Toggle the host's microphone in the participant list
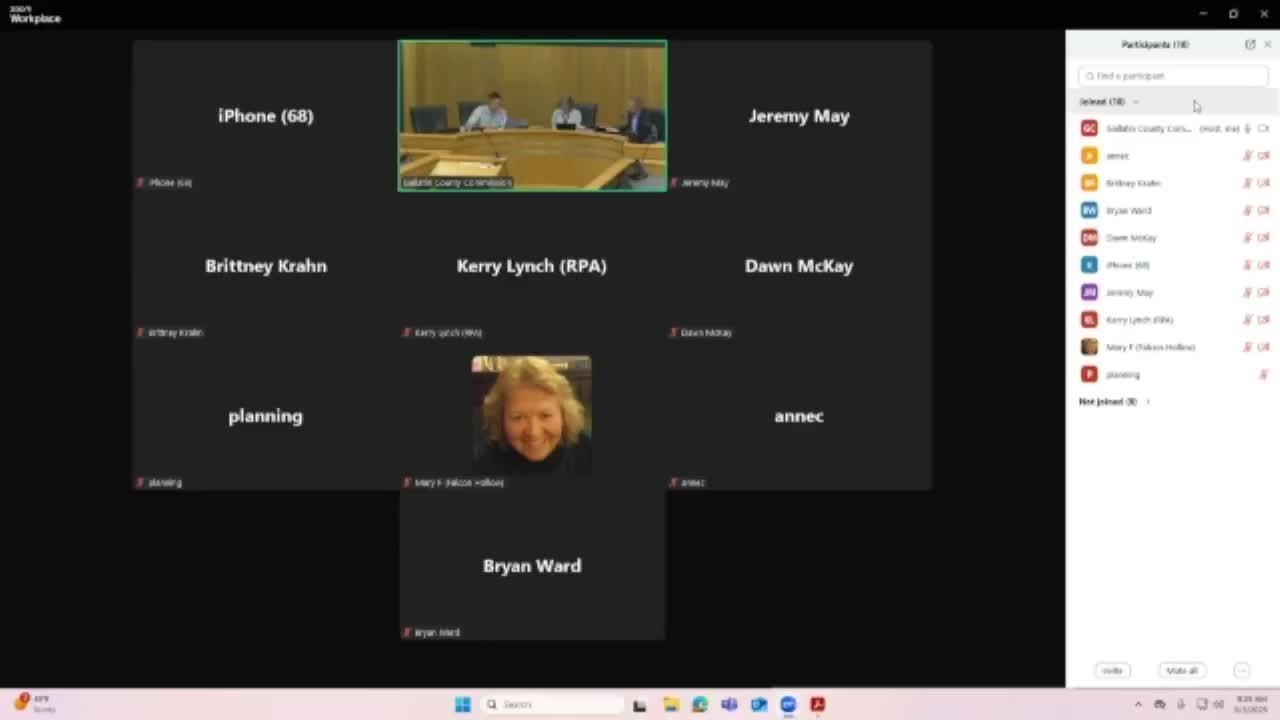The width and height of the screenshot is (1280, 720). pyautogui.click(x=1247, y=129)
